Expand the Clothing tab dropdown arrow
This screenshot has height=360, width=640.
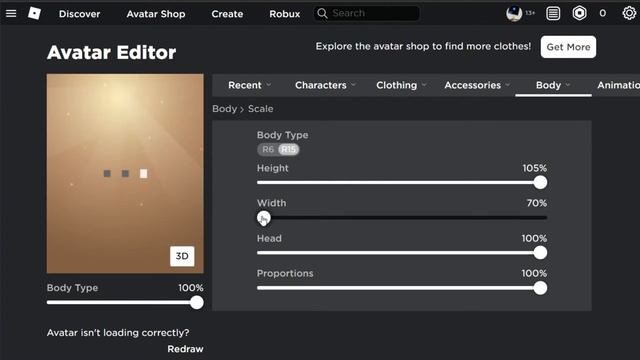pos(424,85)
